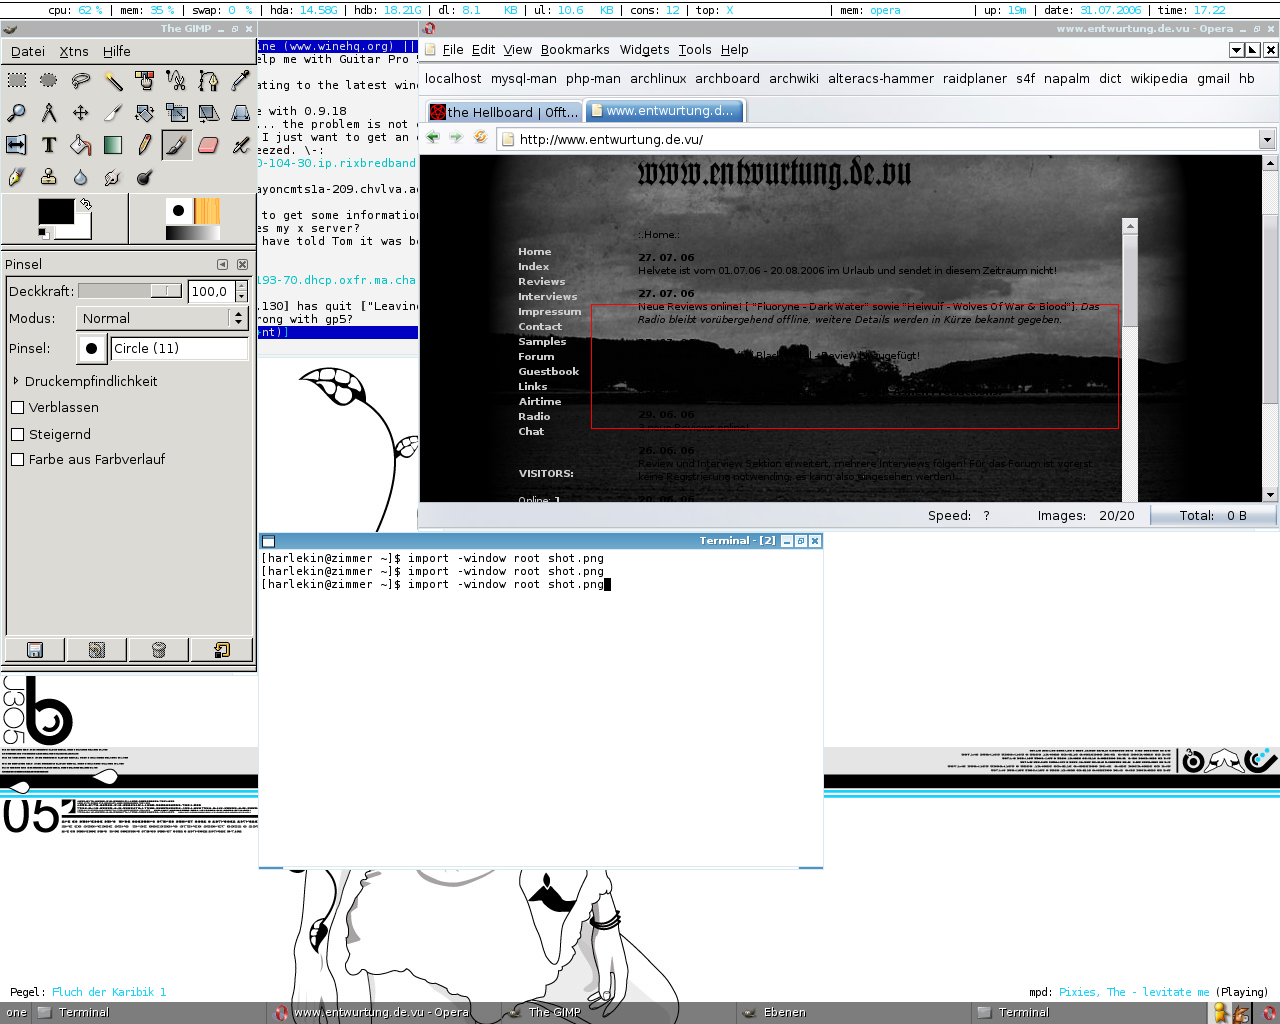
Task: Open the Modus dropdown set to Normal
Action: (162, 318)
